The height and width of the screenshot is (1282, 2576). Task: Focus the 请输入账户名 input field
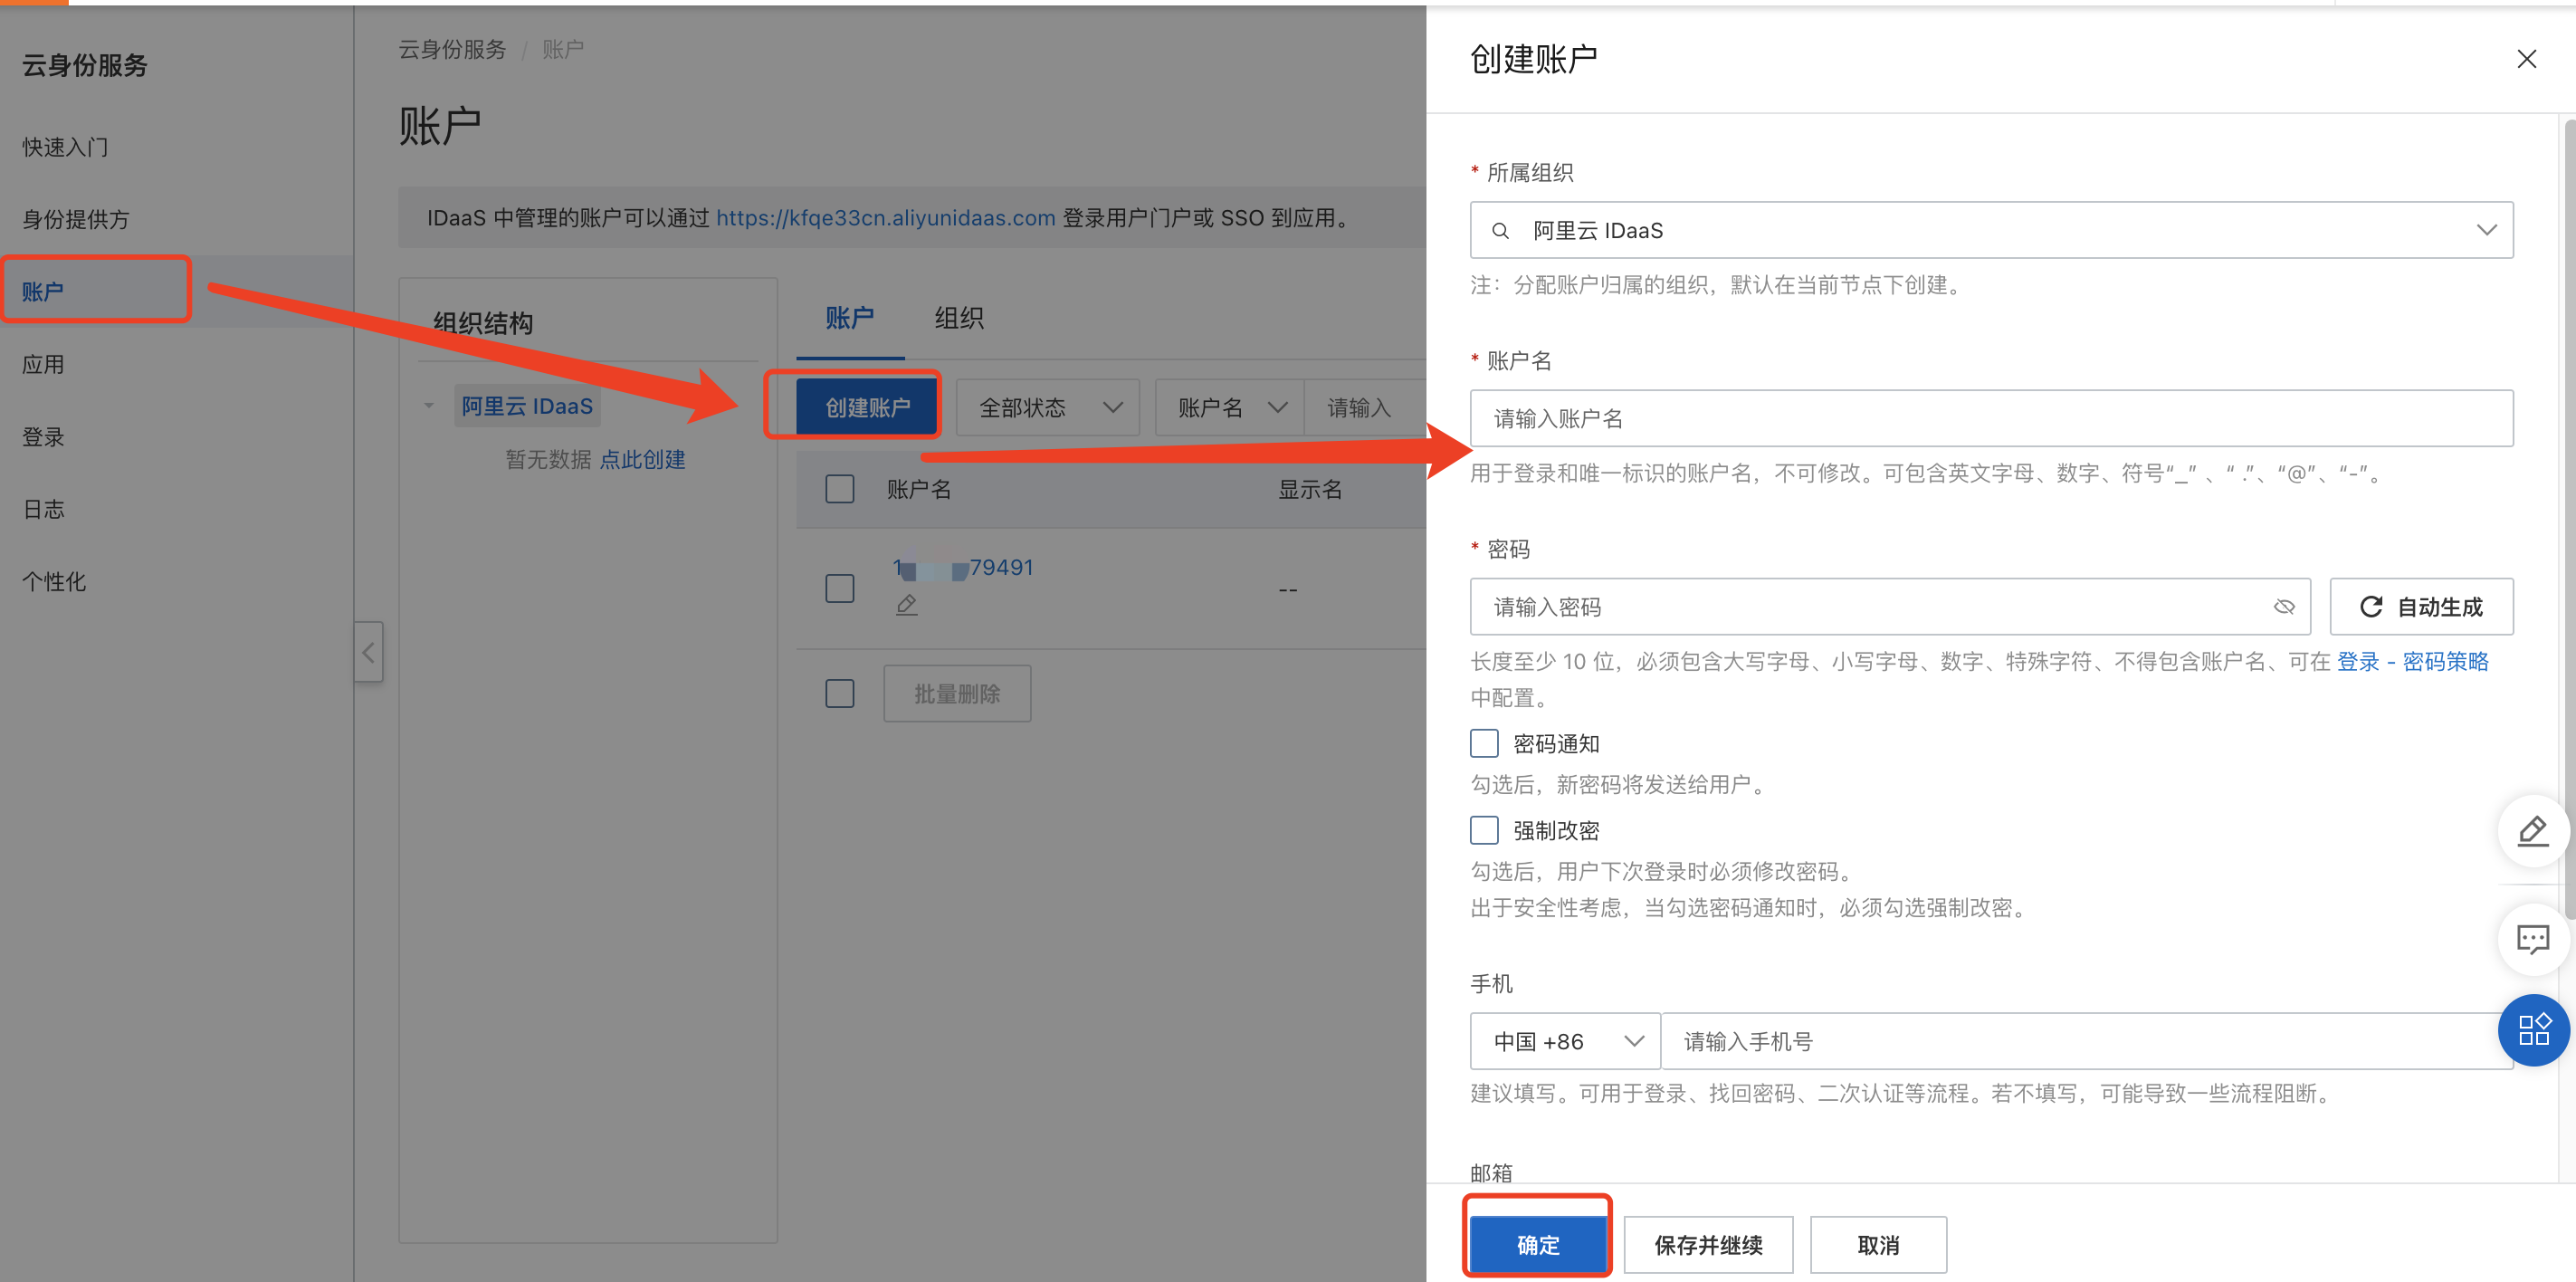coord(1991,419)
